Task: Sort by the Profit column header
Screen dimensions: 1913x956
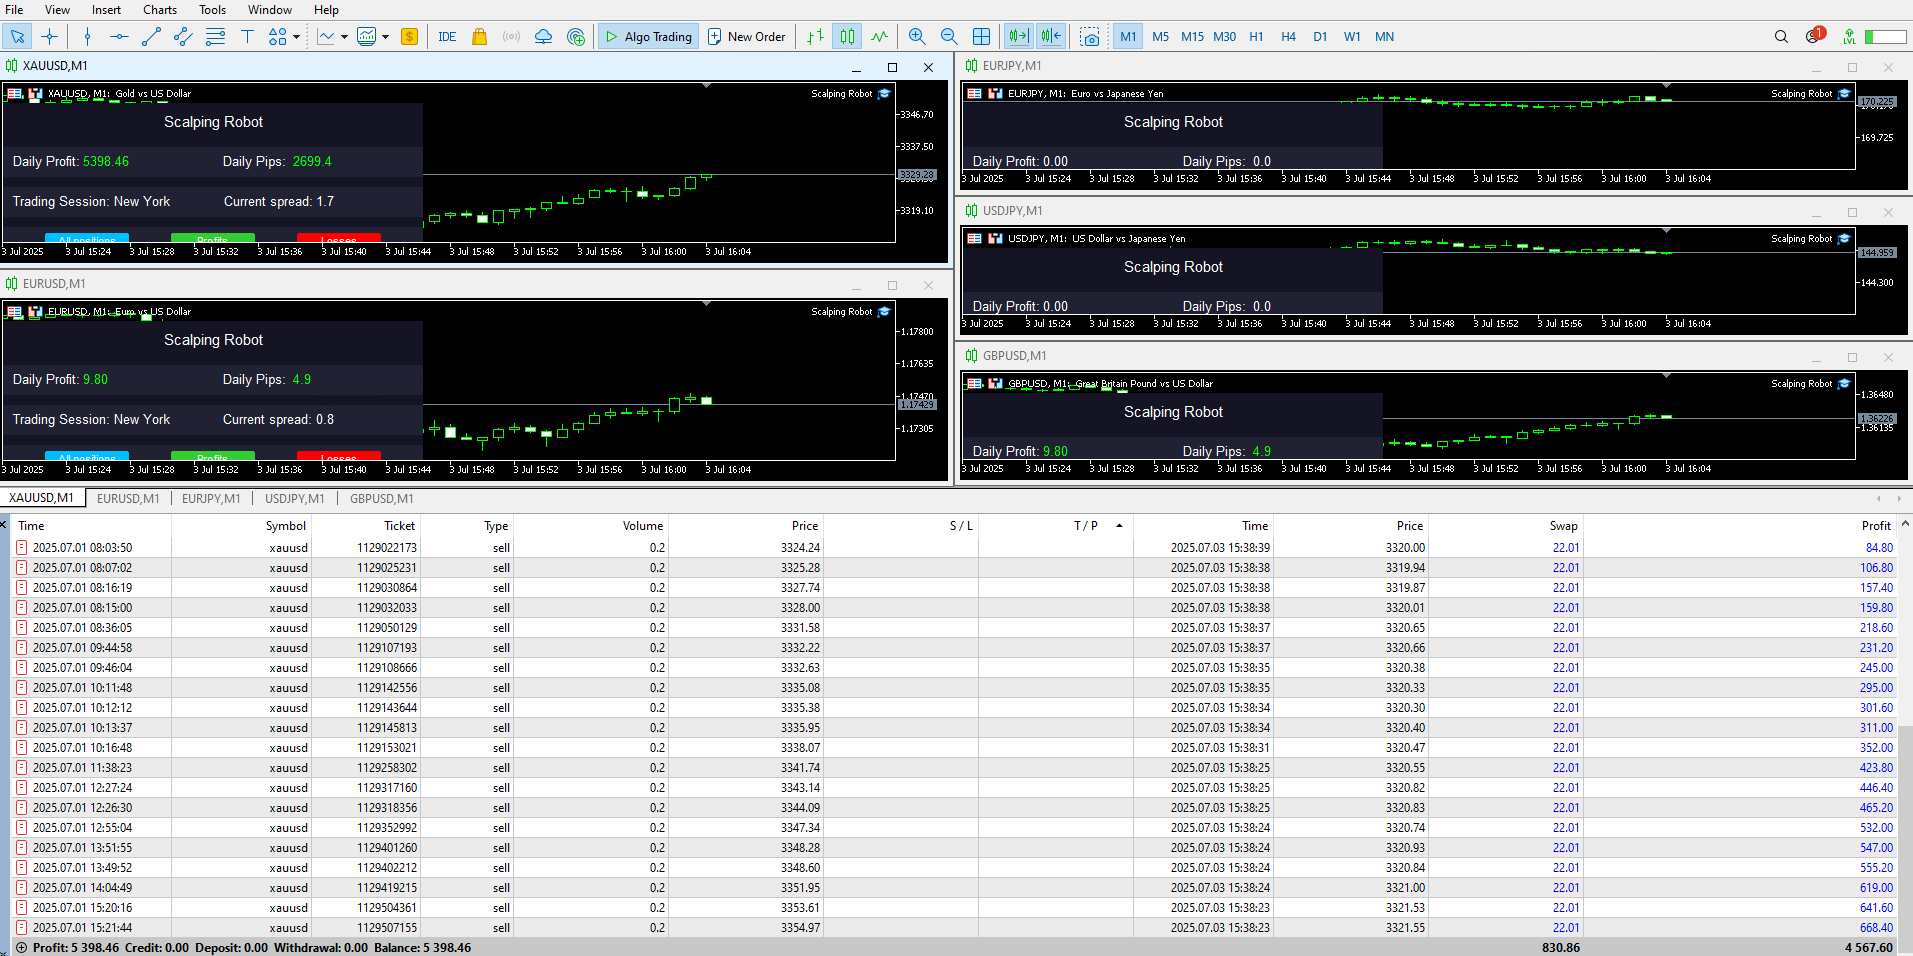Action: (x=1876, y=526)
